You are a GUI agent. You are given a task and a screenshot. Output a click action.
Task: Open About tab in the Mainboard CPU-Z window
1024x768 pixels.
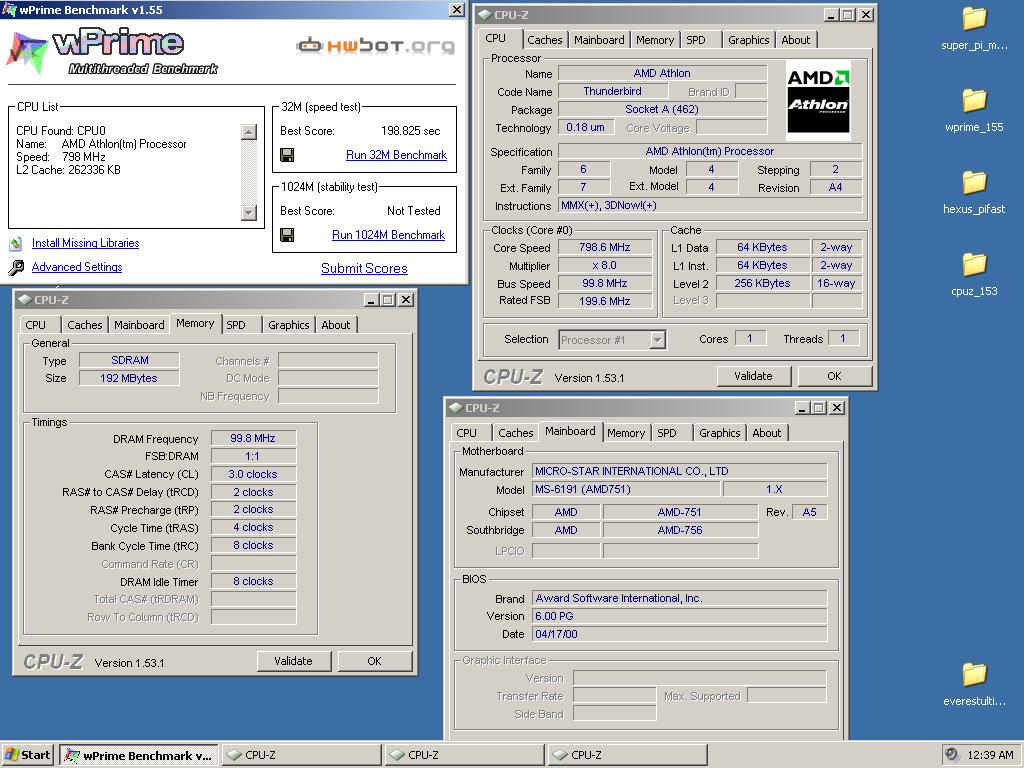(767, 432)
